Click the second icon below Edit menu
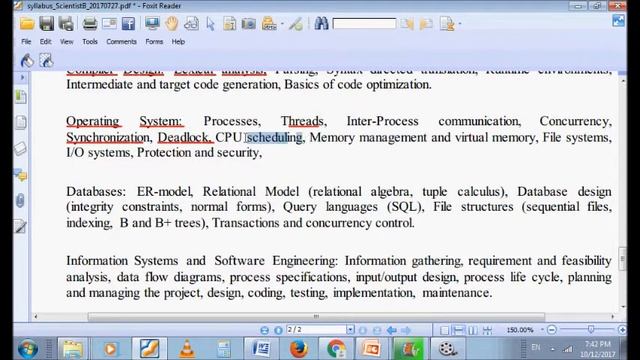Screen dimensions: 640x360 pos(46,60)
